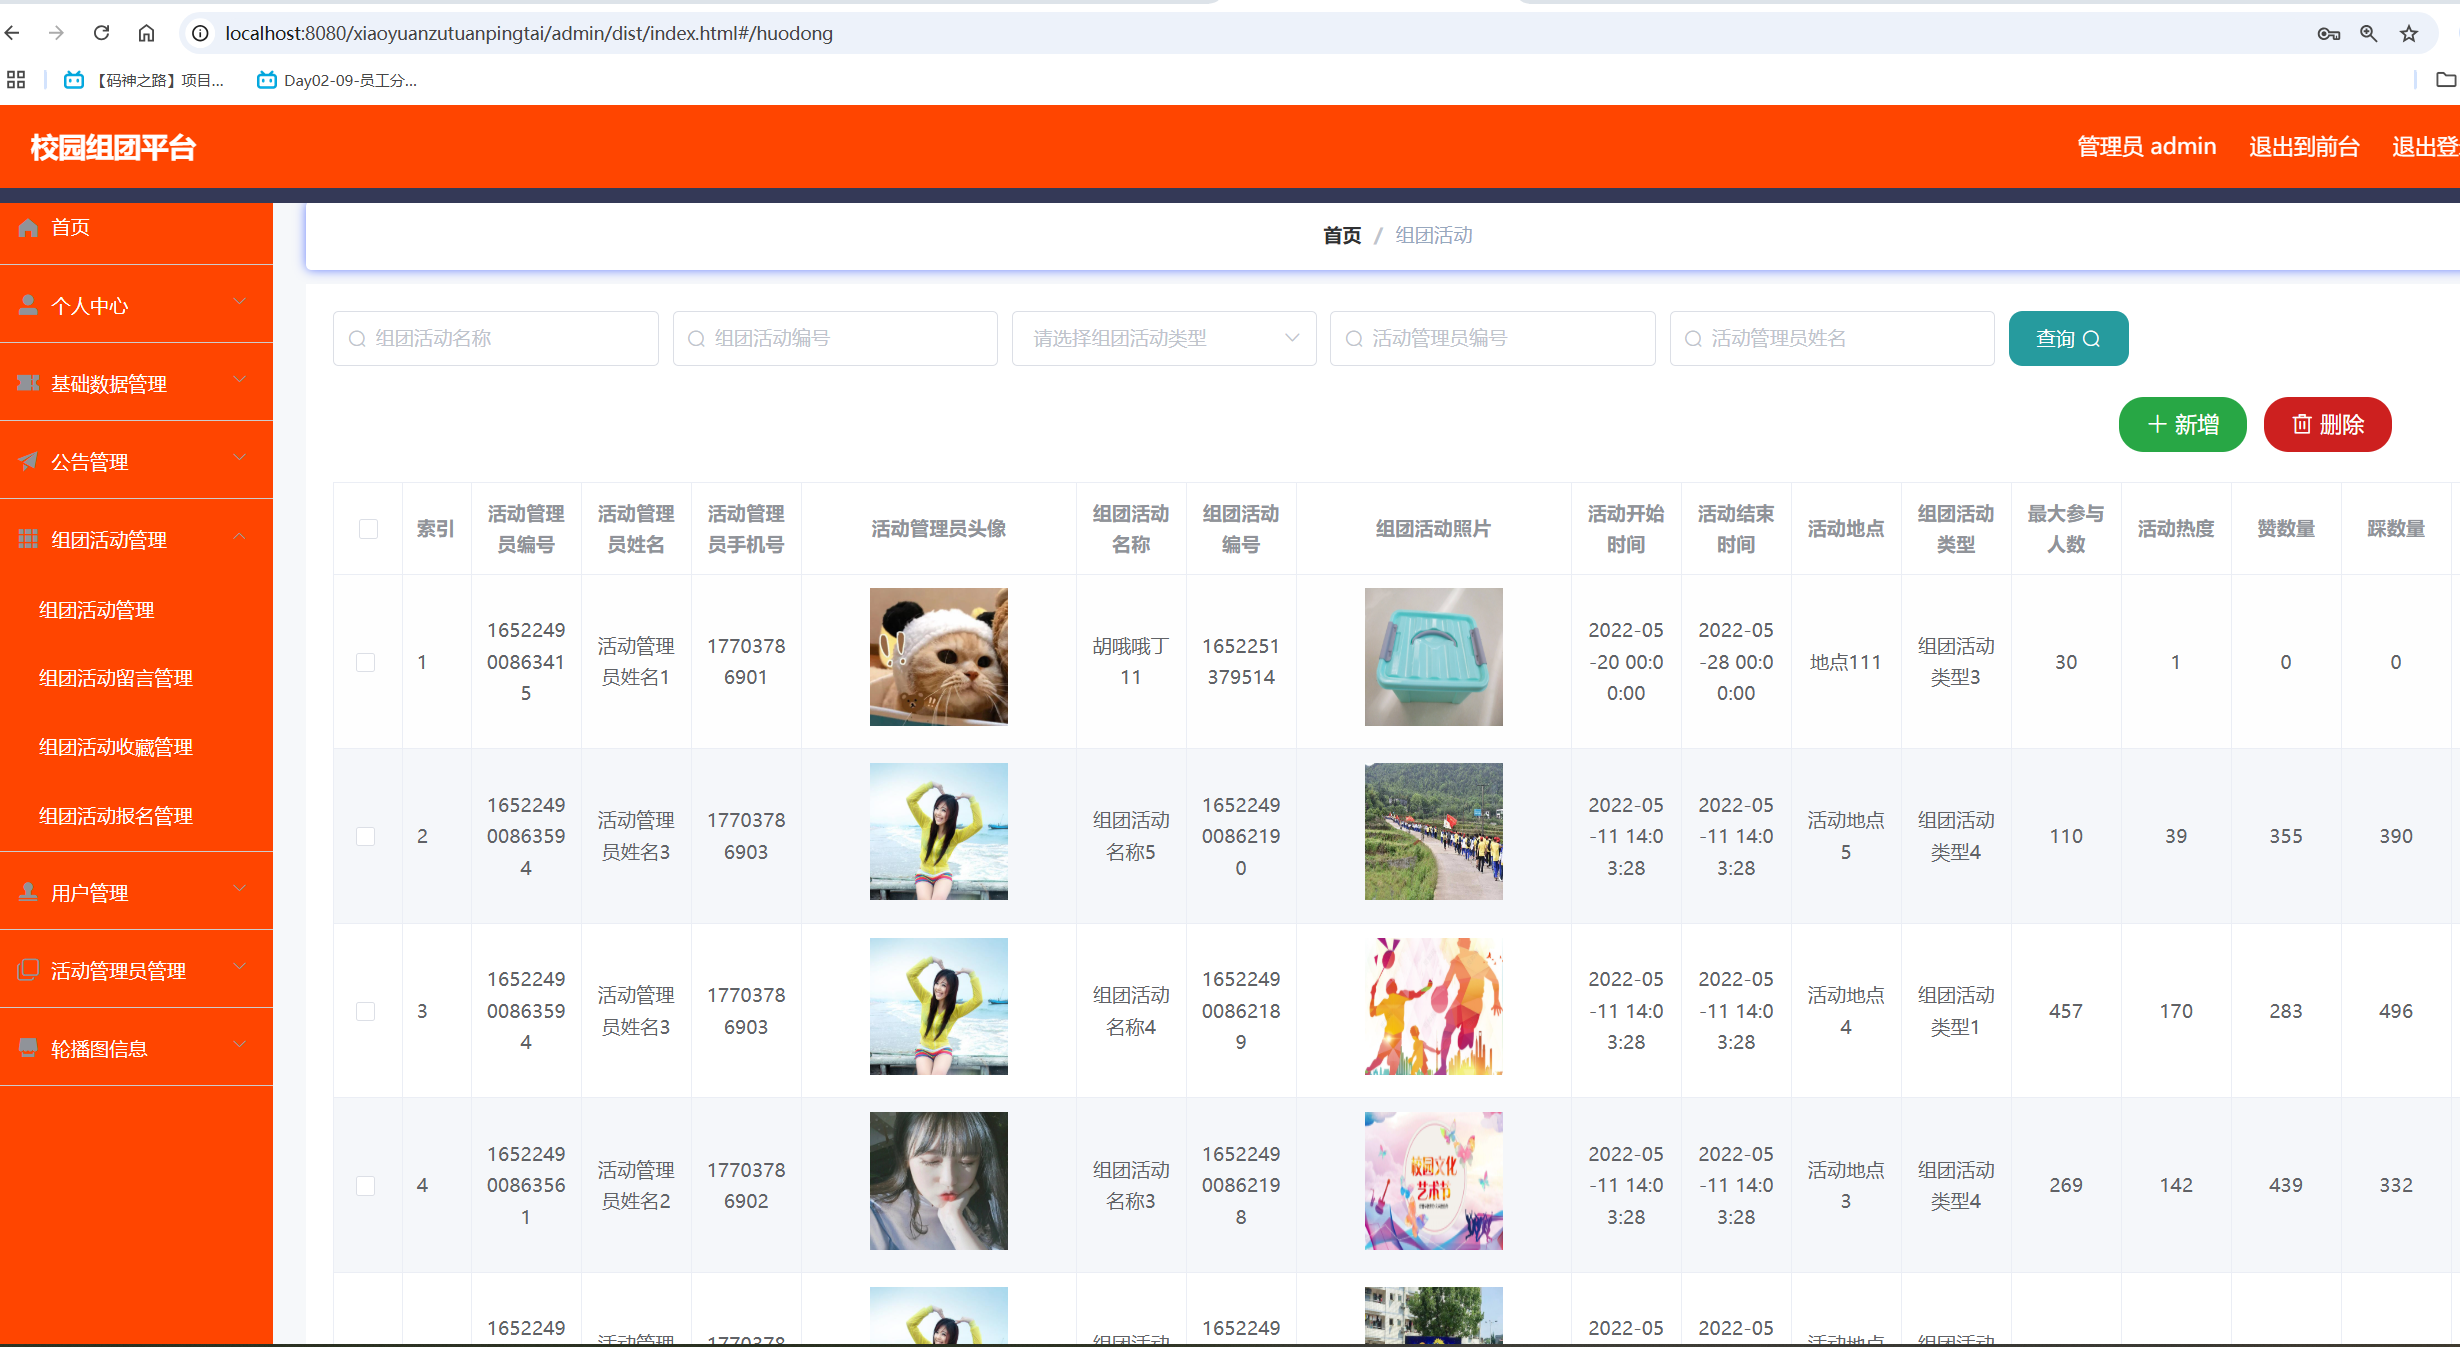The height and width of the screenshot is (1347, 2460).
Task: Click the 轮播图信息 sidebar icon
Action: pos(28,1048)
